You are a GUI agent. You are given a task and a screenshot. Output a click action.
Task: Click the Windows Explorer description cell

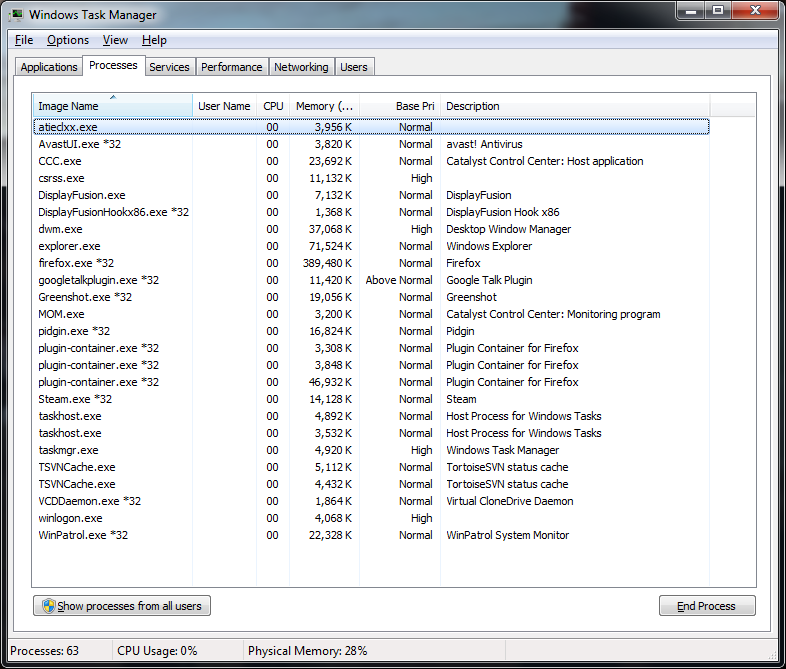click(489, 247)
